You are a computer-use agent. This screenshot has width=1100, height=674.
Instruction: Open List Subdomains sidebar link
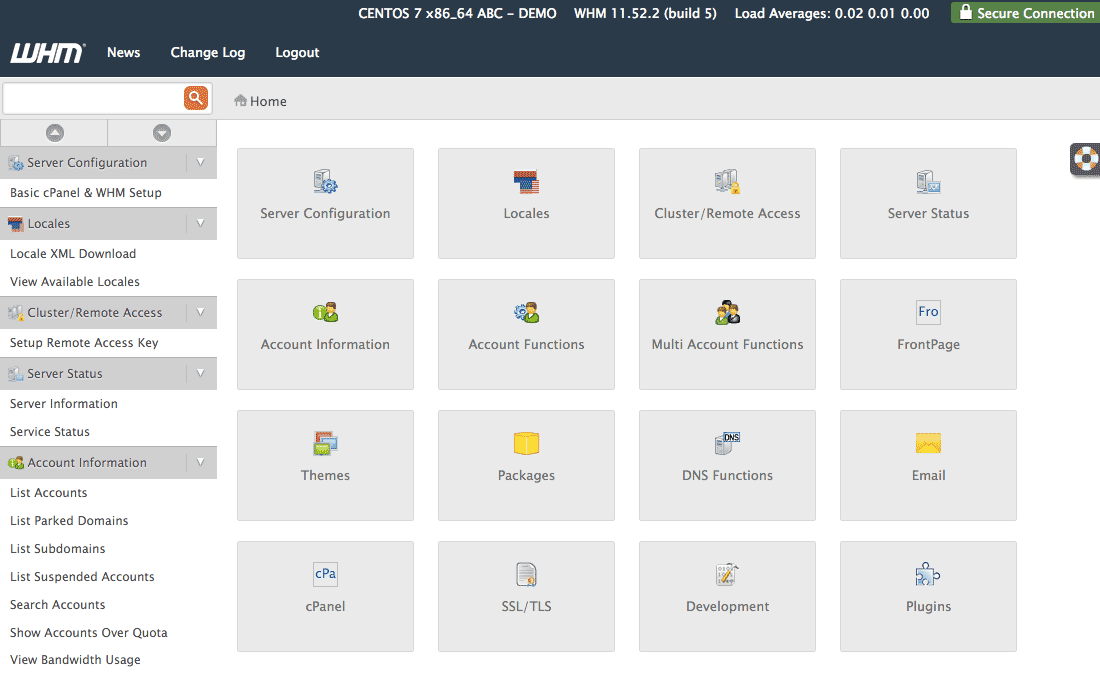(58, 549)
